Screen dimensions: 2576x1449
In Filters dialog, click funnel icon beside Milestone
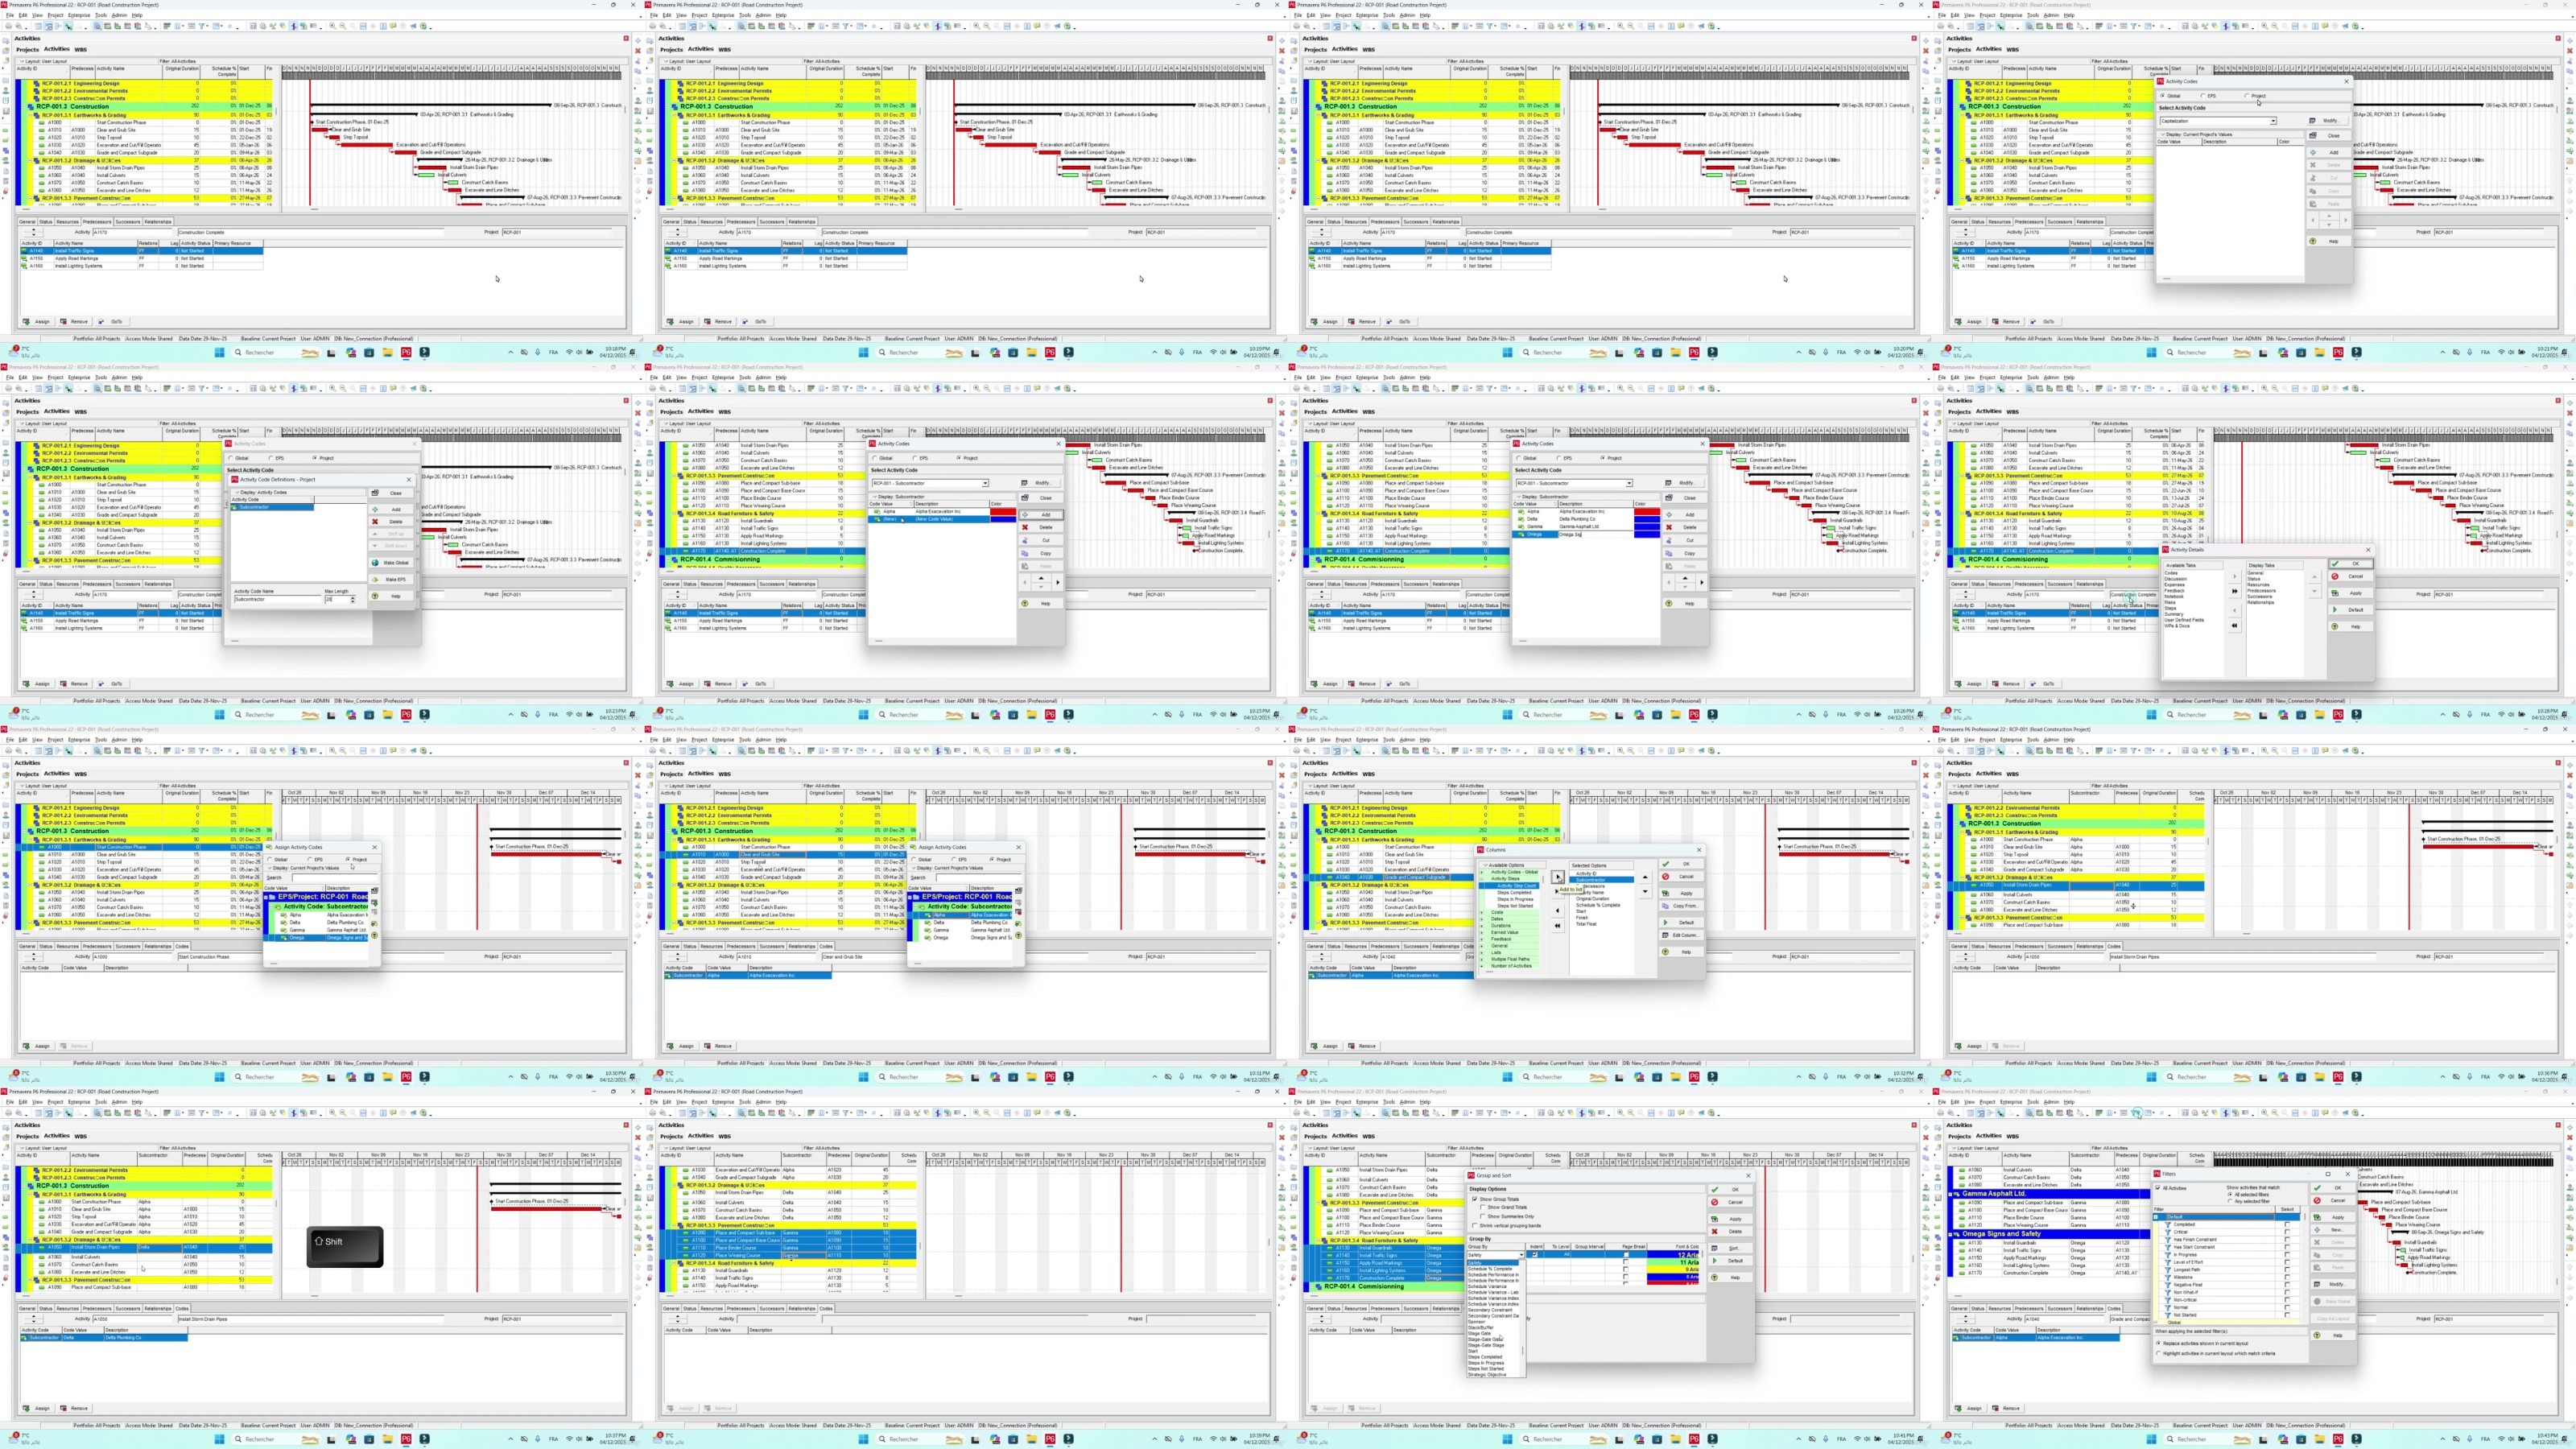(2168, 1278)
